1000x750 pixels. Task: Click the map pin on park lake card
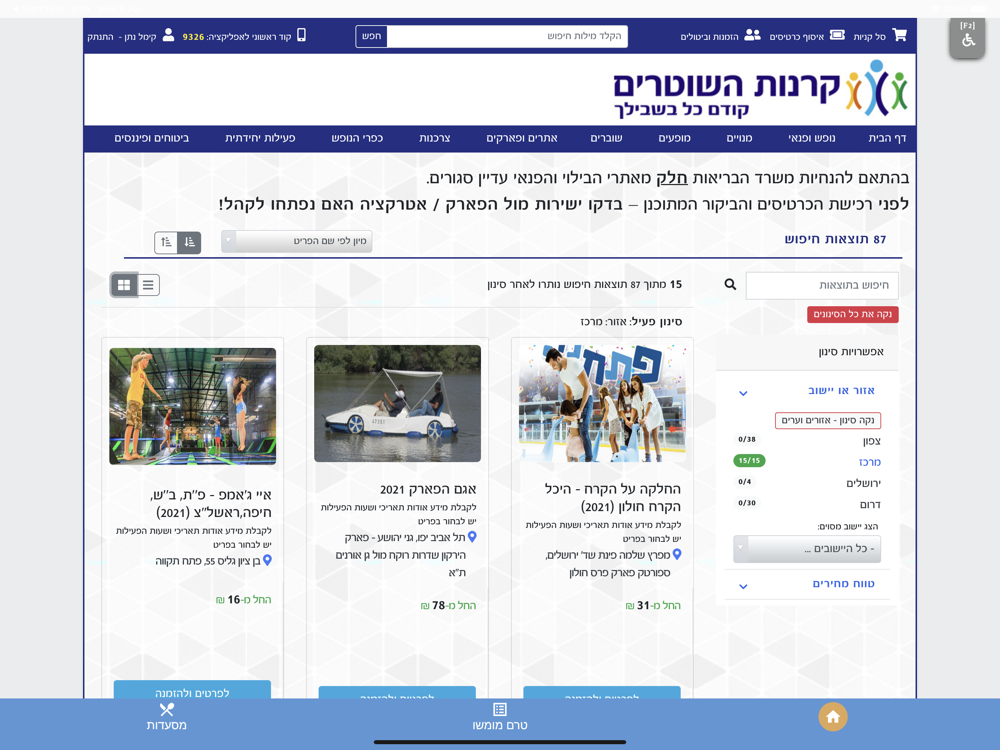[472, 537]
